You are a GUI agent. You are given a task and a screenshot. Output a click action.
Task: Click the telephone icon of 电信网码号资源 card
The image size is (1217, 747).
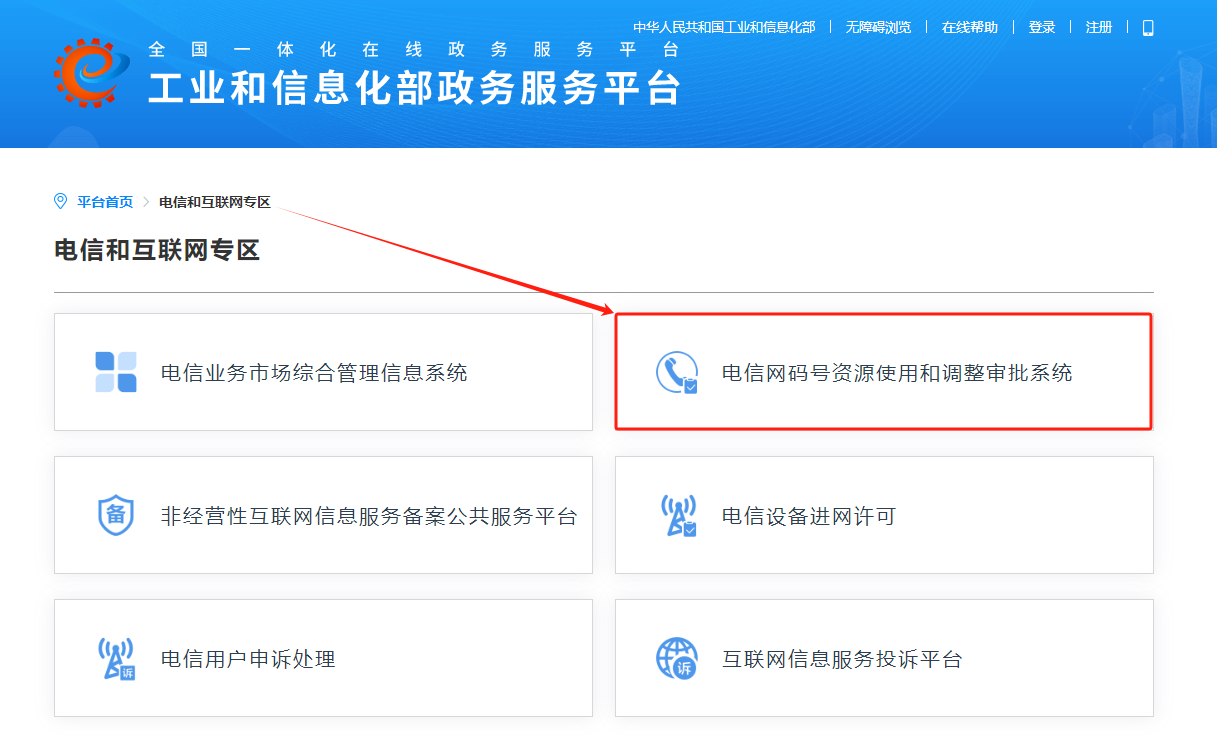coord(677,372)
